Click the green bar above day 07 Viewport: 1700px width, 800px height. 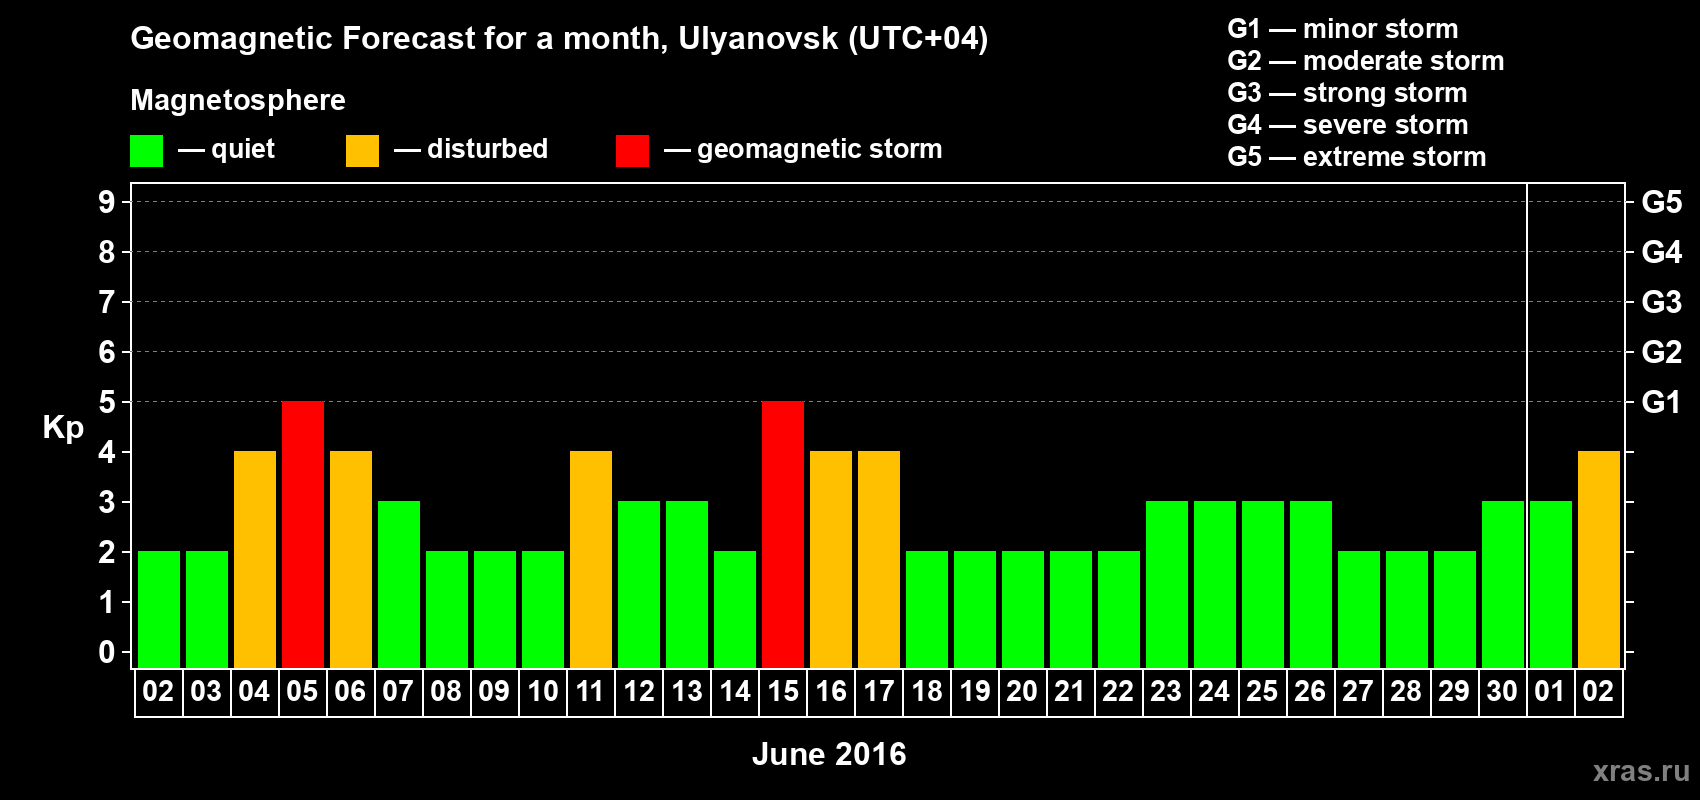399,585
